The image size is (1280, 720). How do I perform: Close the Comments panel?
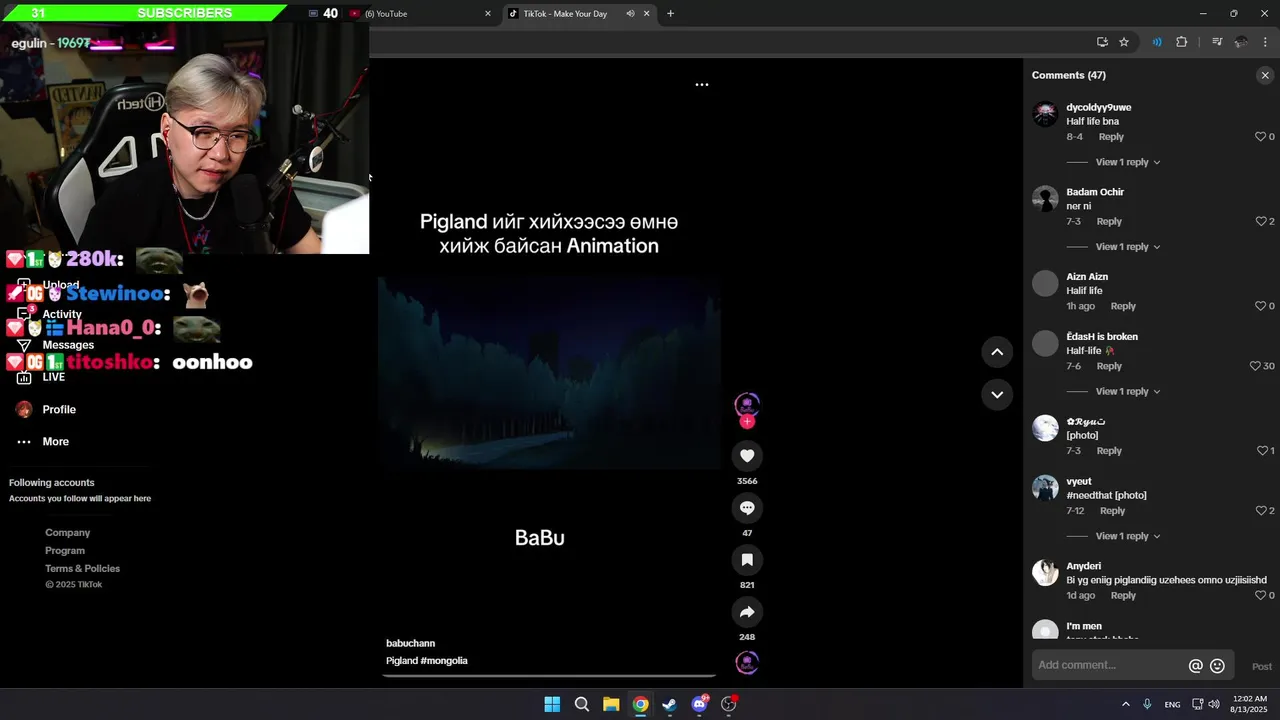point(1265,75)
